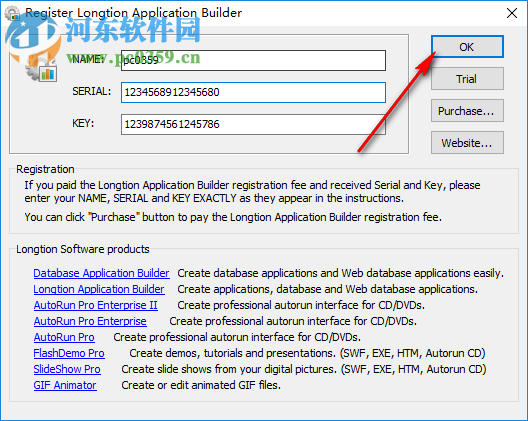This screenshot has width=528, height=421.
Task: Click the title bar application icon
Action: 12,13
